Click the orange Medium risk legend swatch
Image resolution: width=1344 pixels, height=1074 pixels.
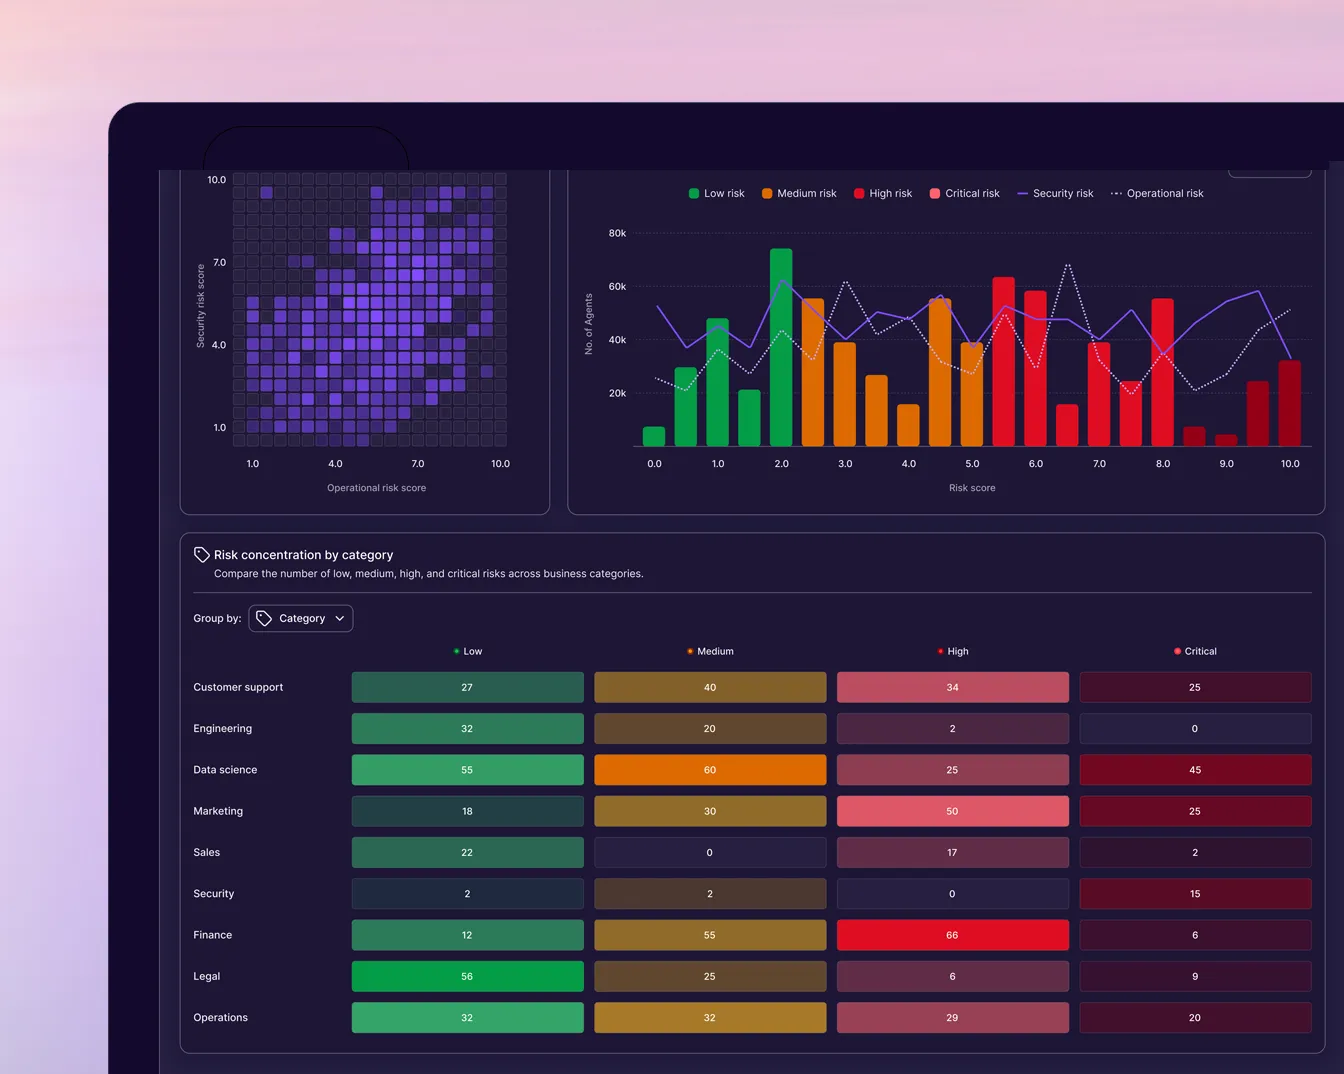tap(767, 193)
